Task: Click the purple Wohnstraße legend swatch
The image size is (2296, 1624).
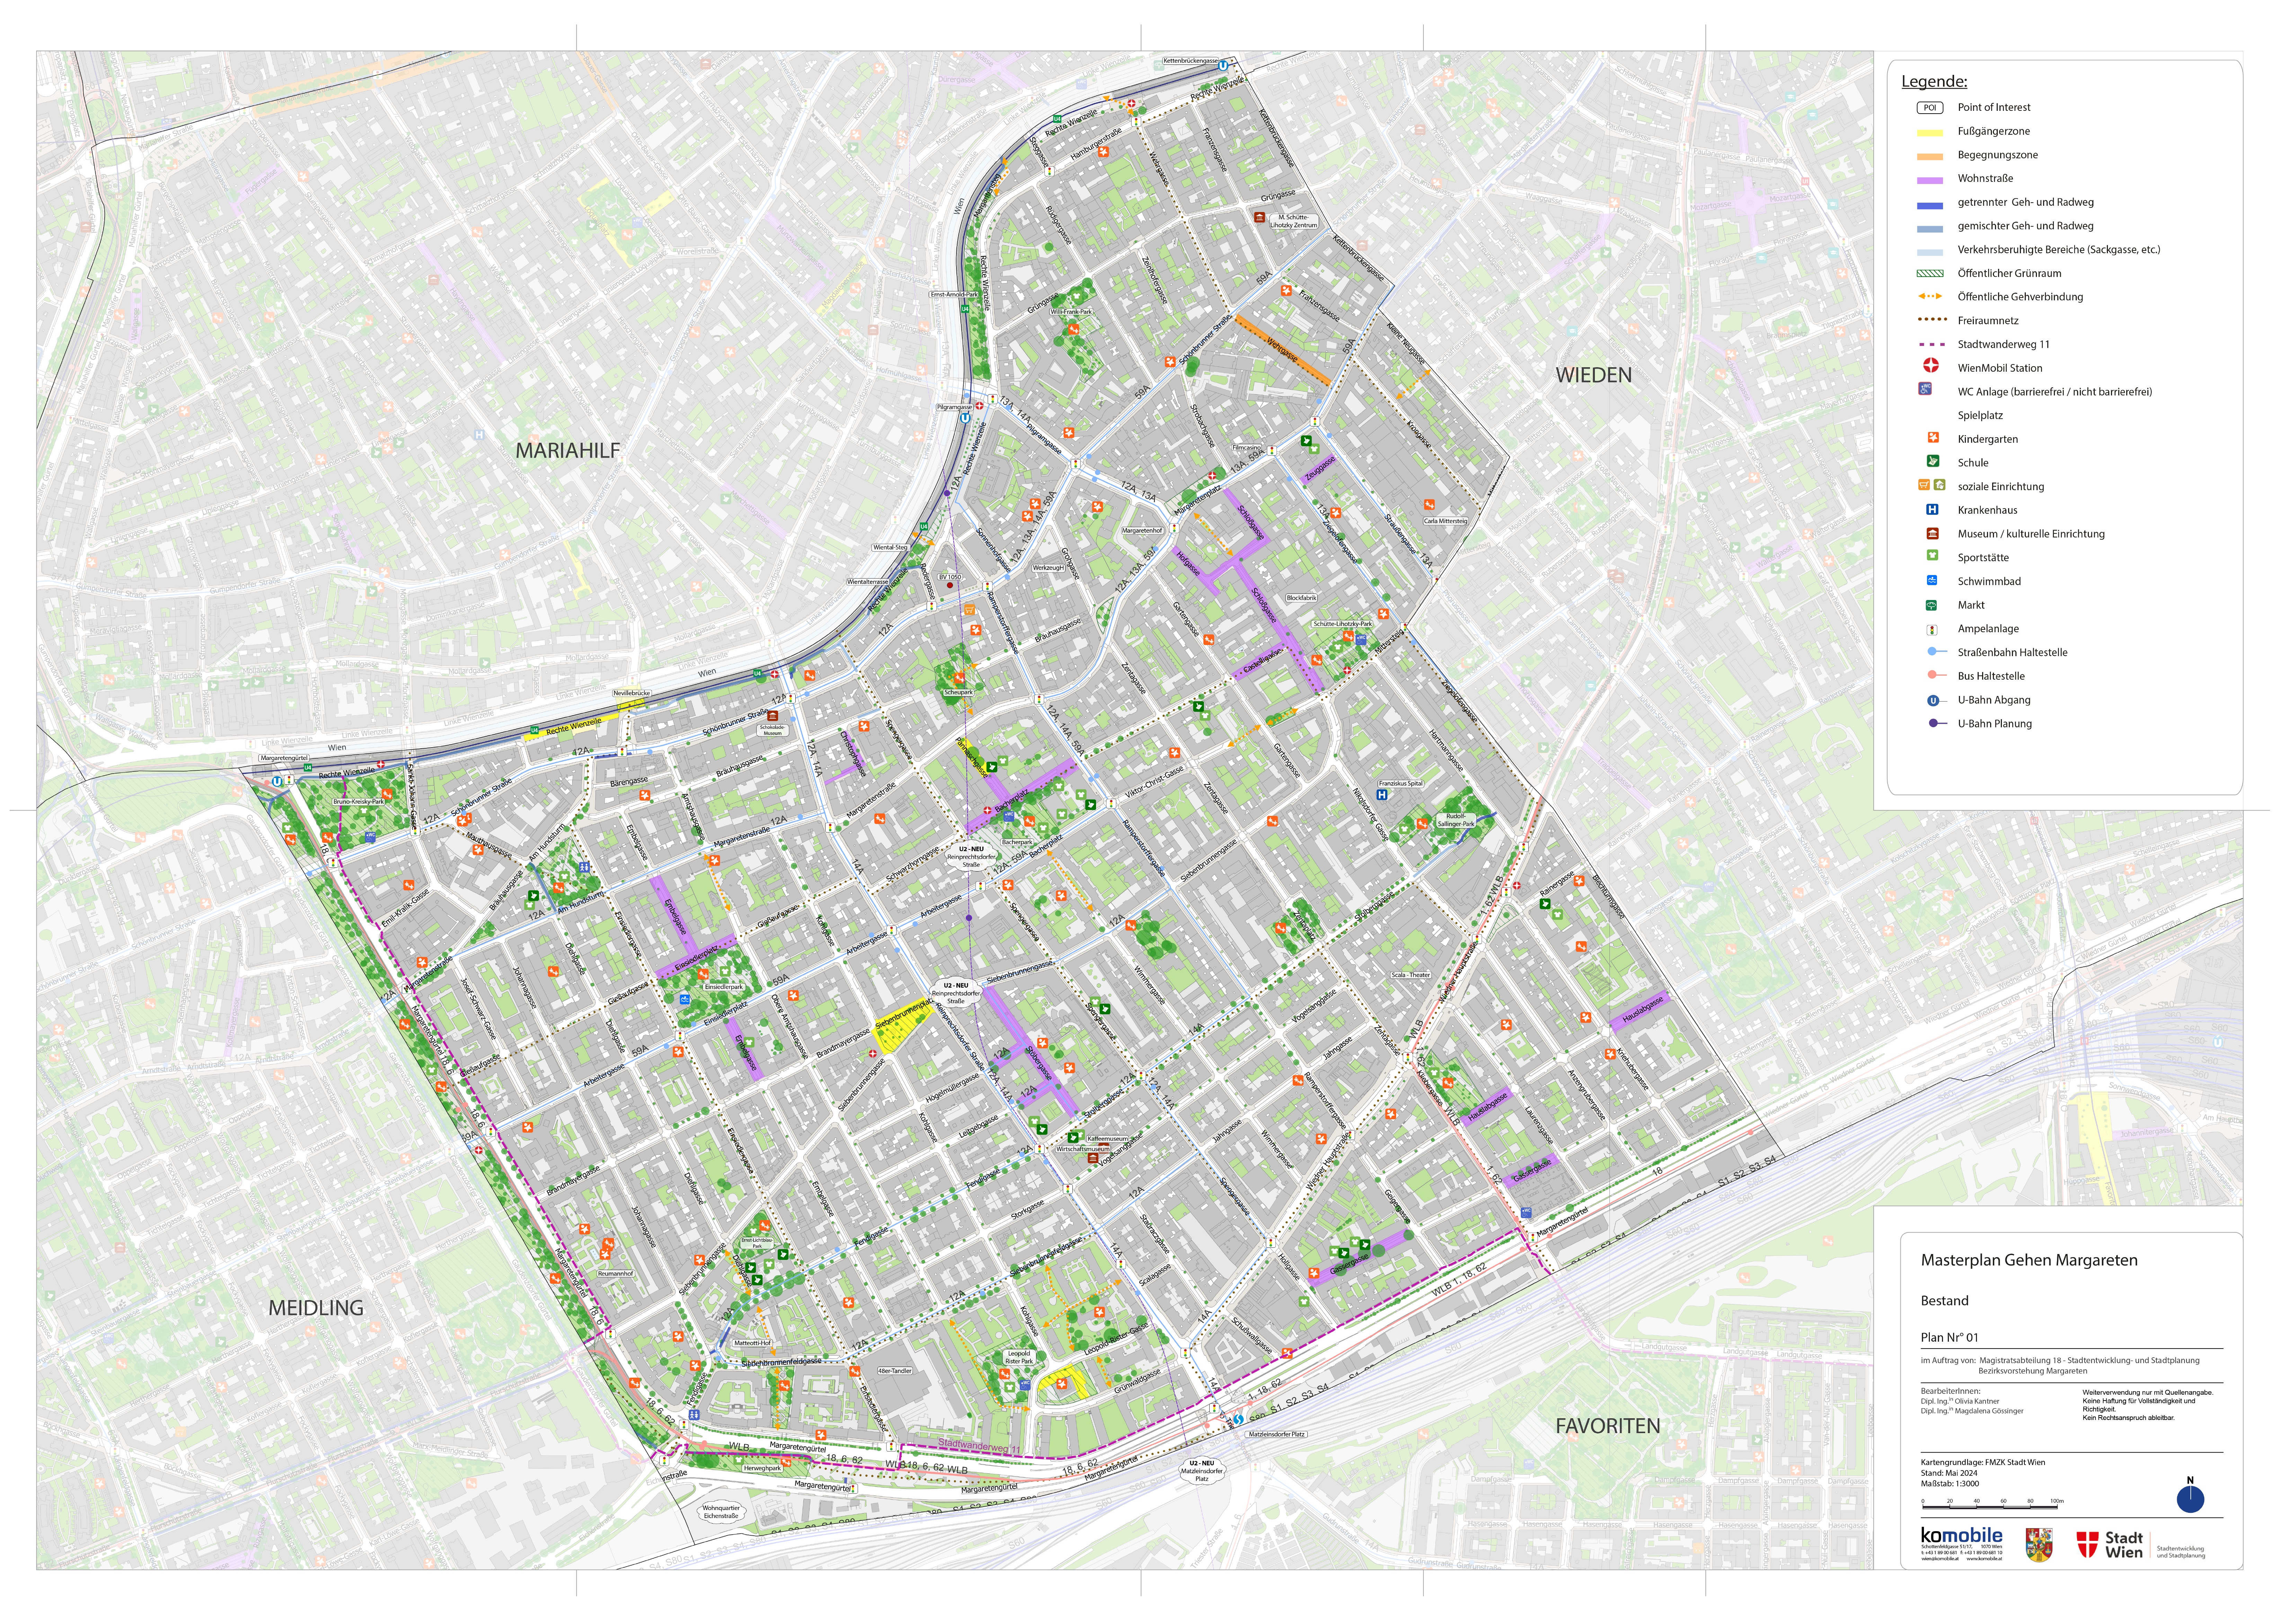Action: pyautogui.click(x=1930, y=180)
